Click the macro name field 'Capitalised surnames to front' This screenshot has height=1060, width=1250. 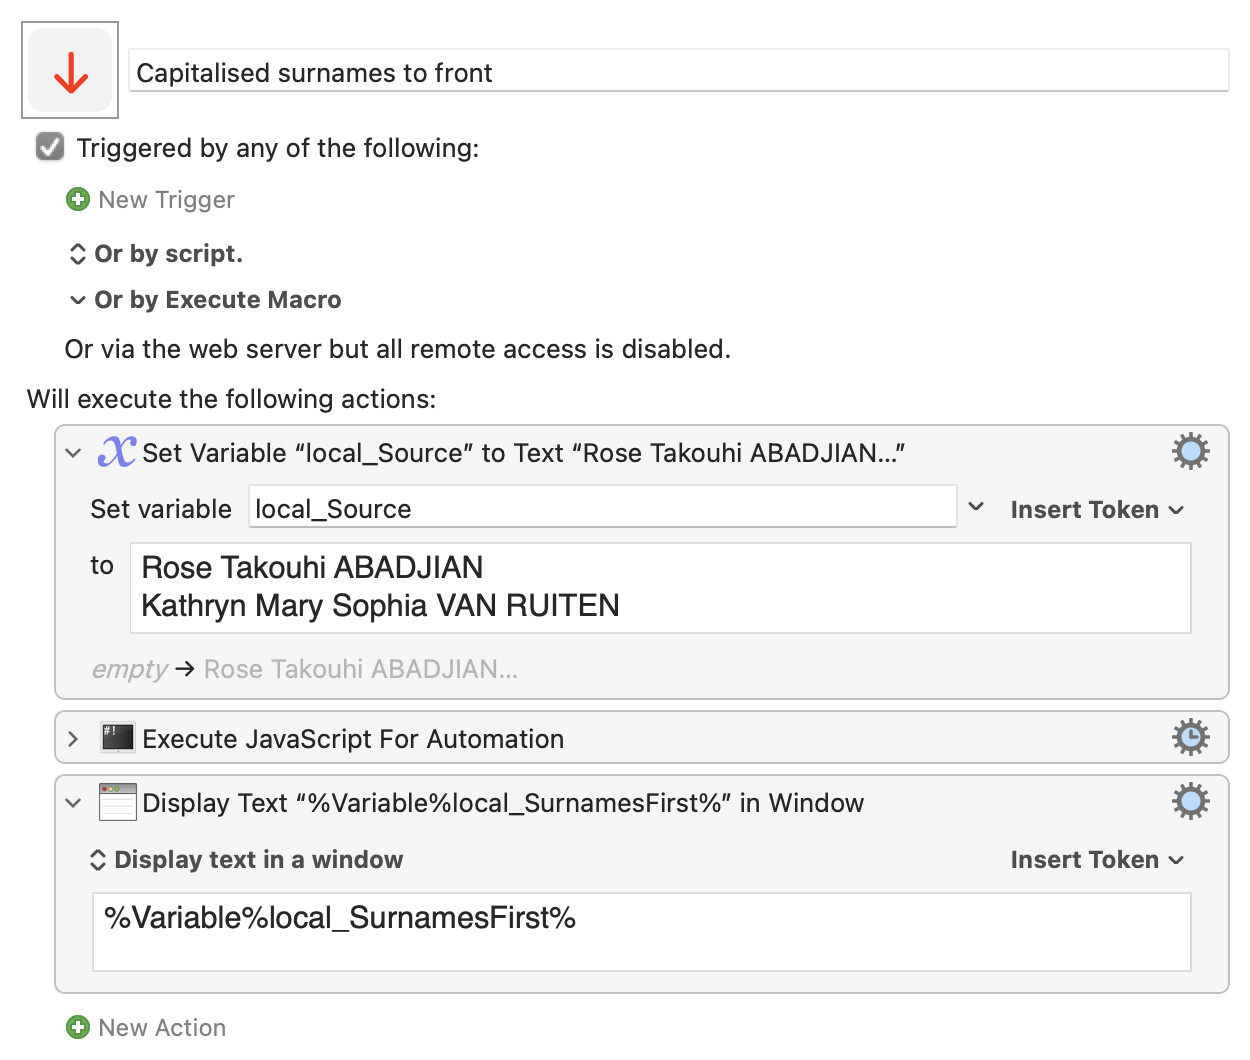click(x=678, y=72)
